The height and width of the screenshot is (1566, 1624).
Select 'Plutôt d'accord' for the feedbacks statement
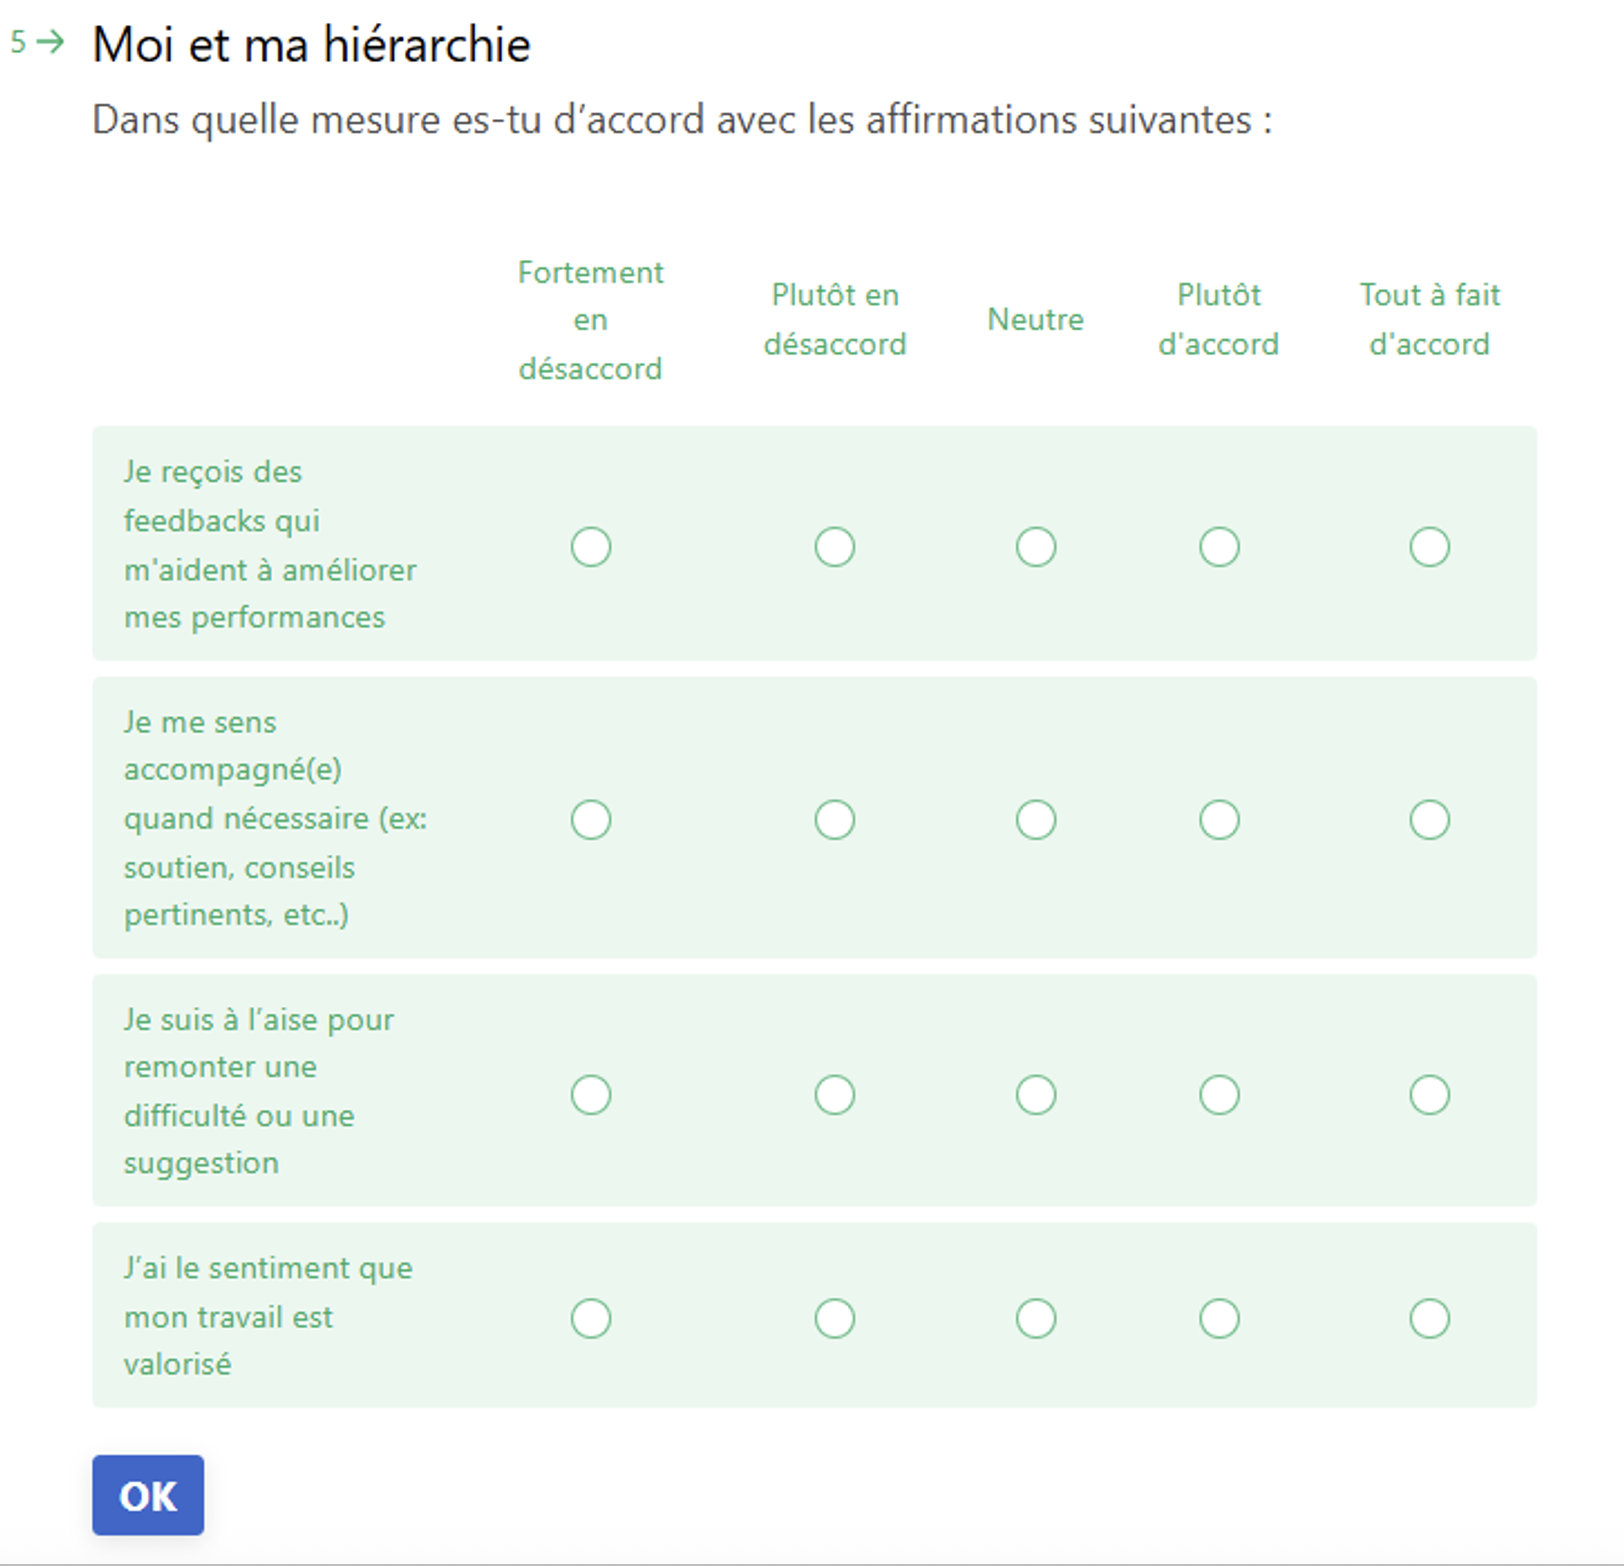pyautogui.click(x=1218, y=547)
